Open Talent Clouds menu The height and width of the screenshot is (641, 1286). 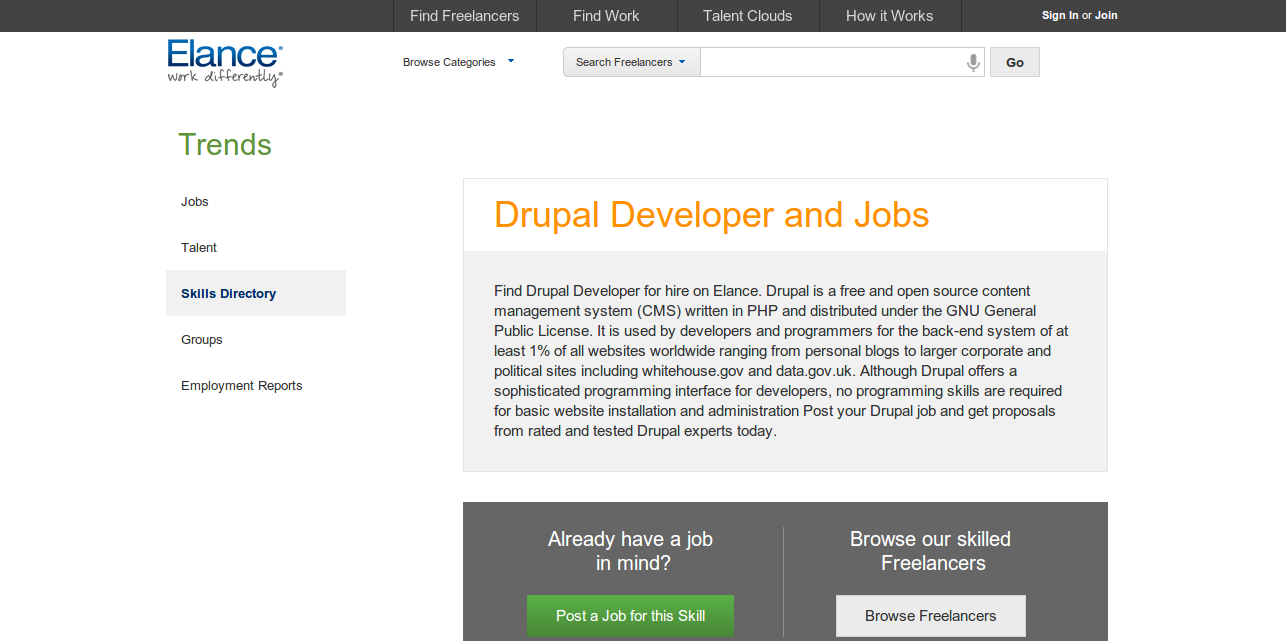pos(747,16)
